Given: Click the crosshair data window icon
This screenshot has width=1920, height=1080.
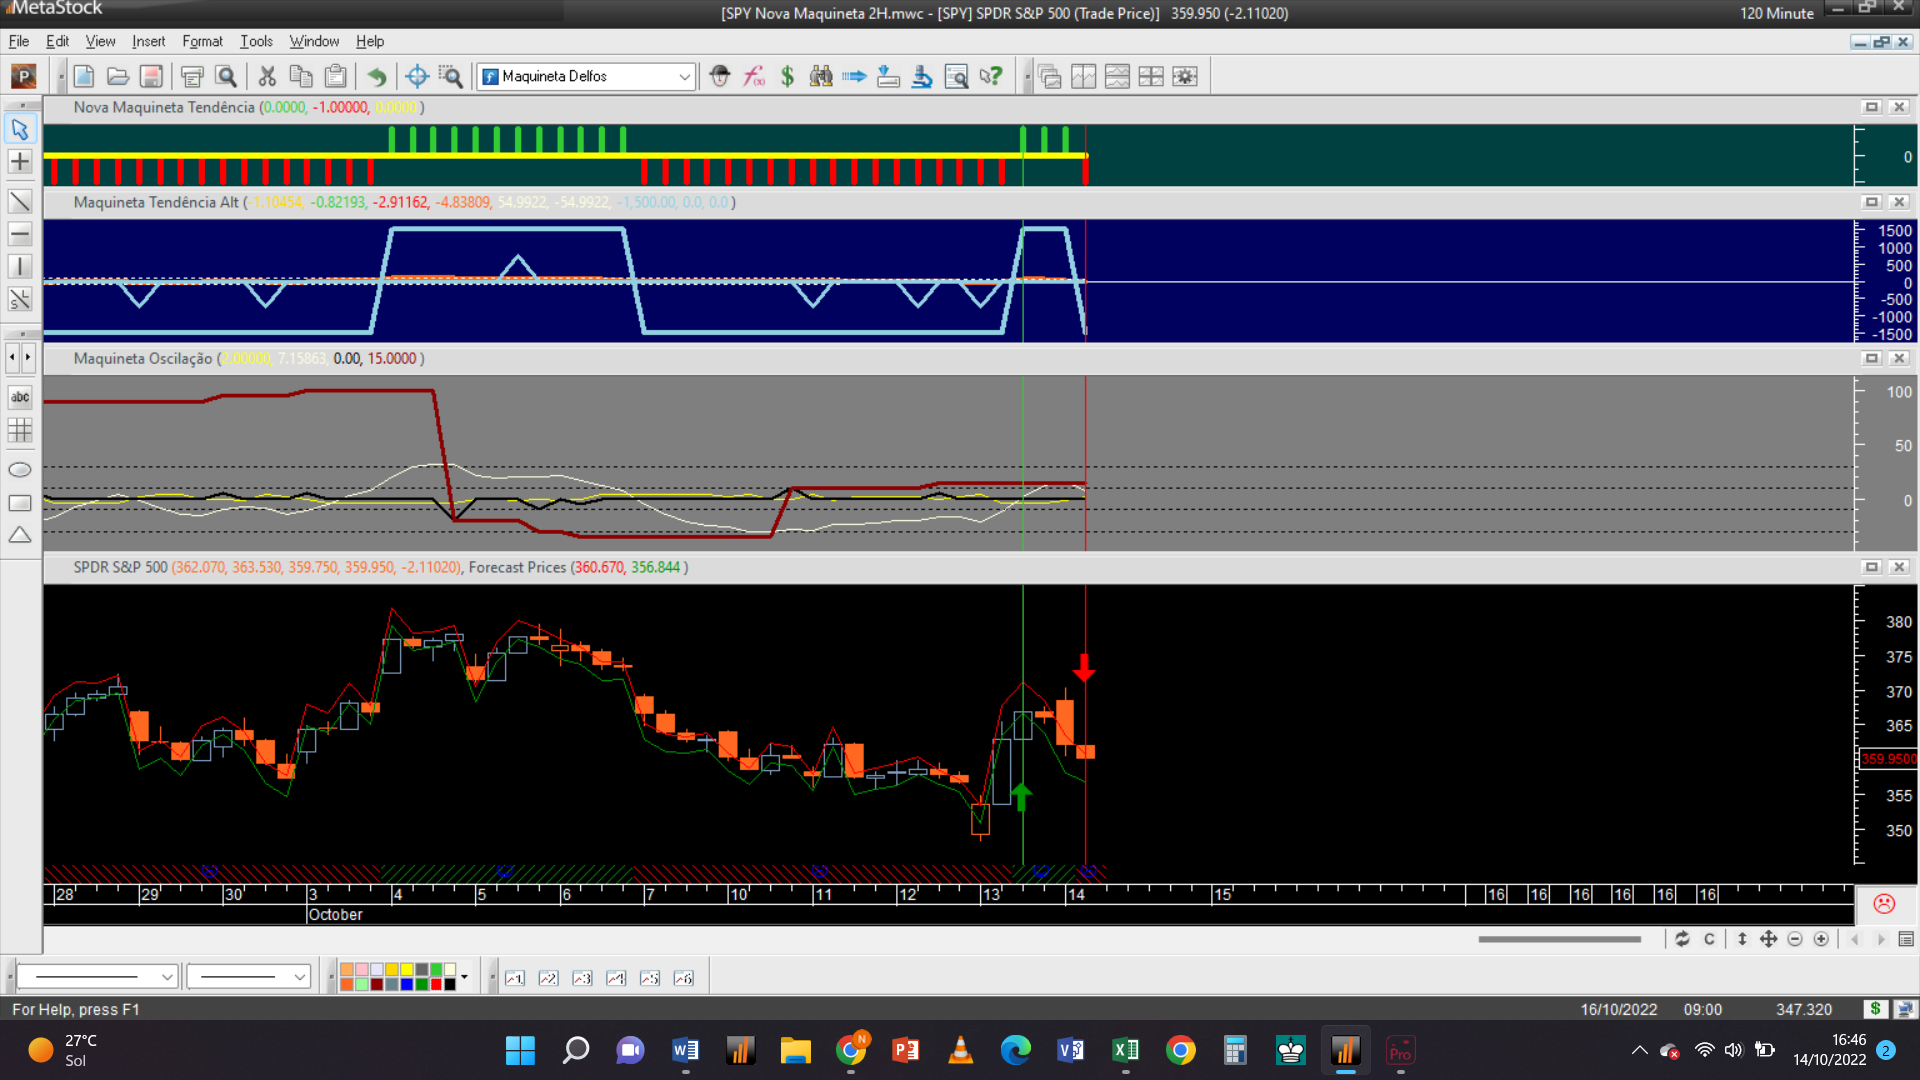Looking at the screenshot, I should tap(417, 76).
